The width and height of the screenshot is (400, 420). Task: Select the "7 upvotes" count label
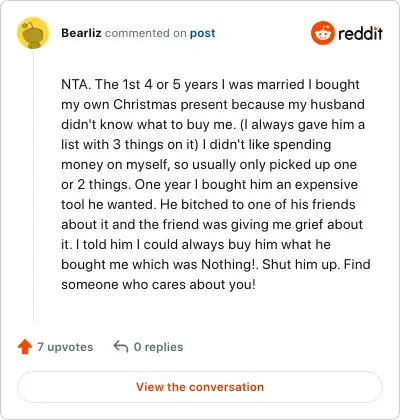pos(65,347)
